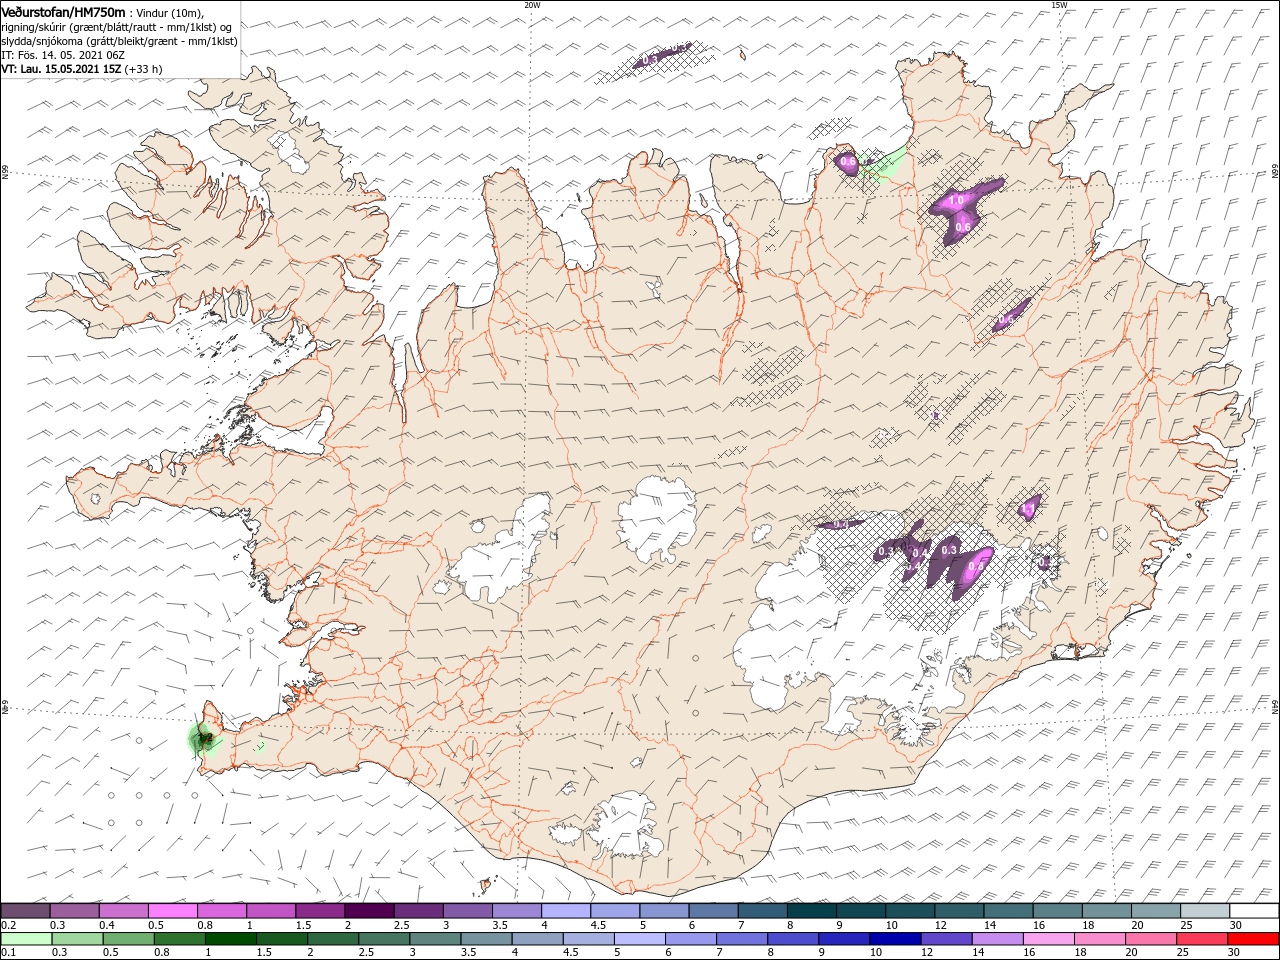This screenshot has width=1280, height=960.
Task: Click the '0.6' value beside the pale green patch
Action: point(848,161)
